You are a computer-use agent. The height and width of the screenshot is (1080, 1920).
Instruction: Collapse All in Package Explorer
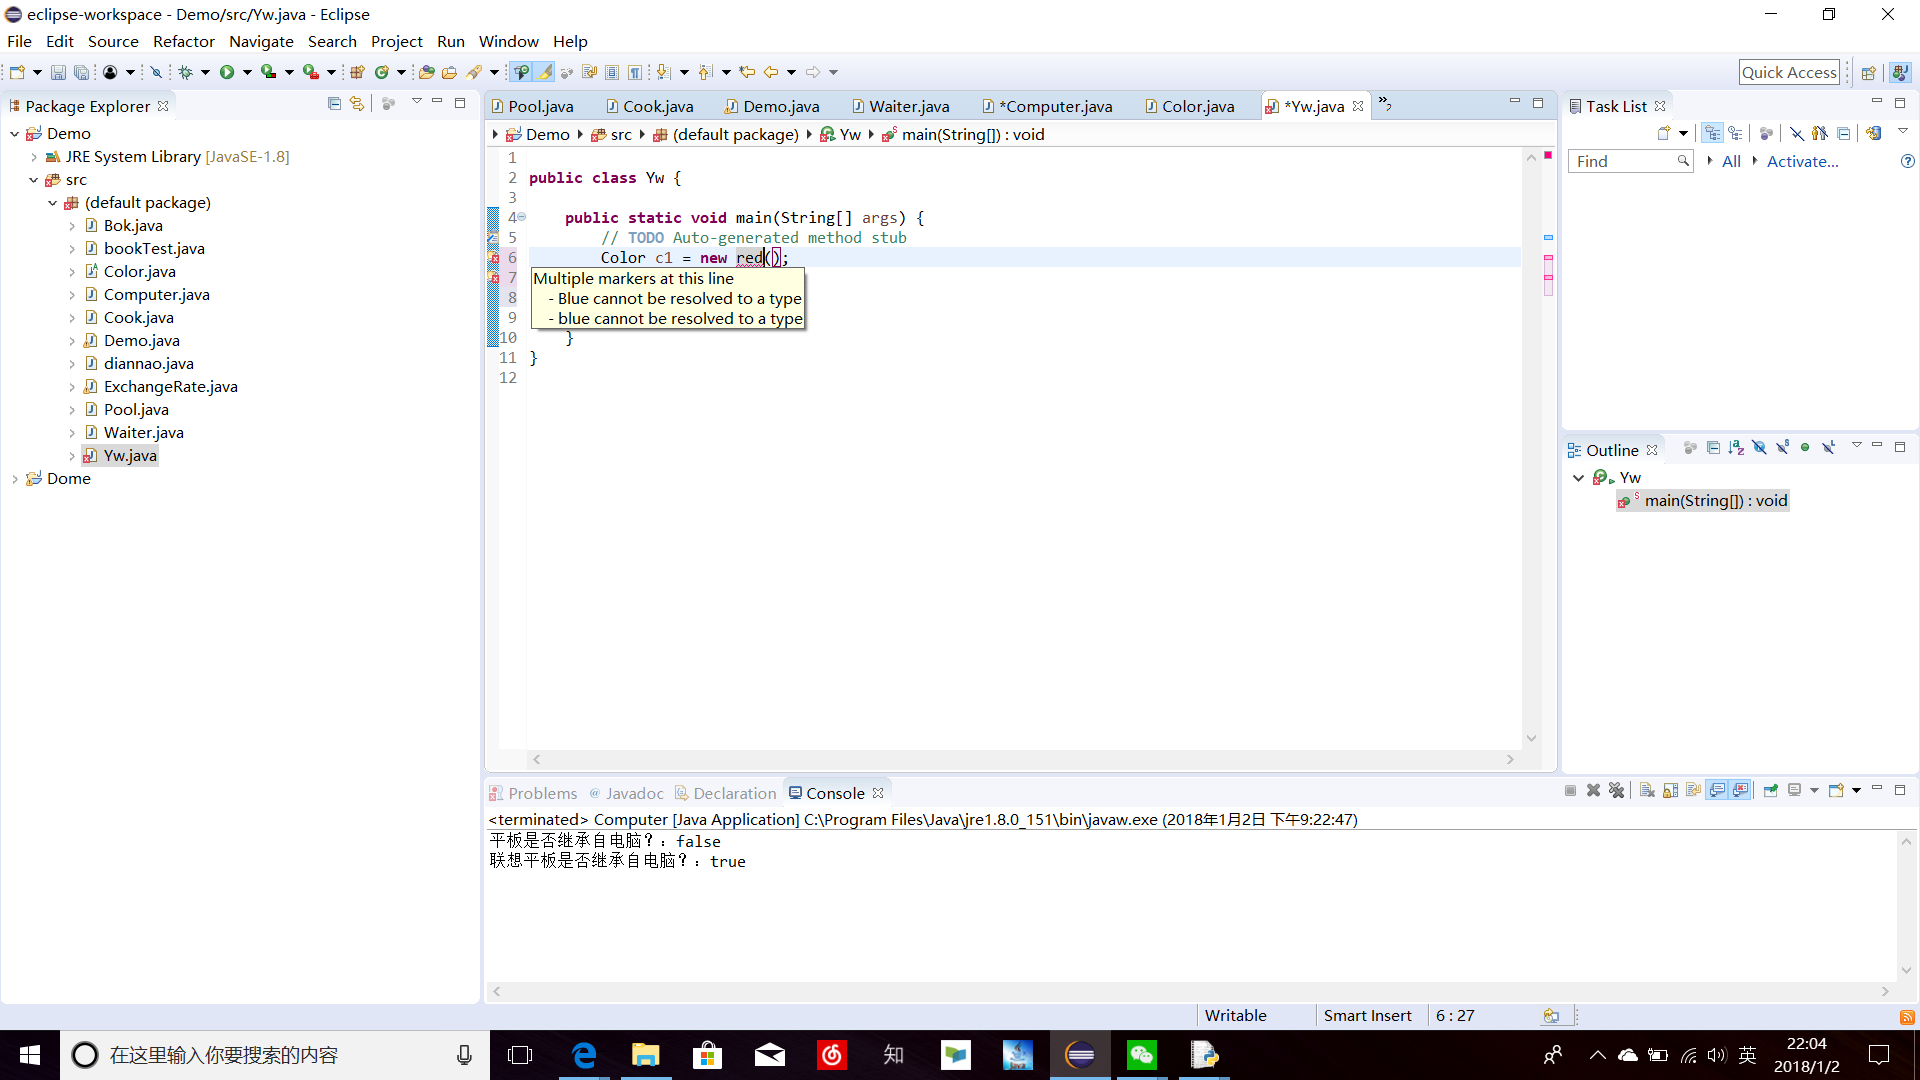point(334,104)
